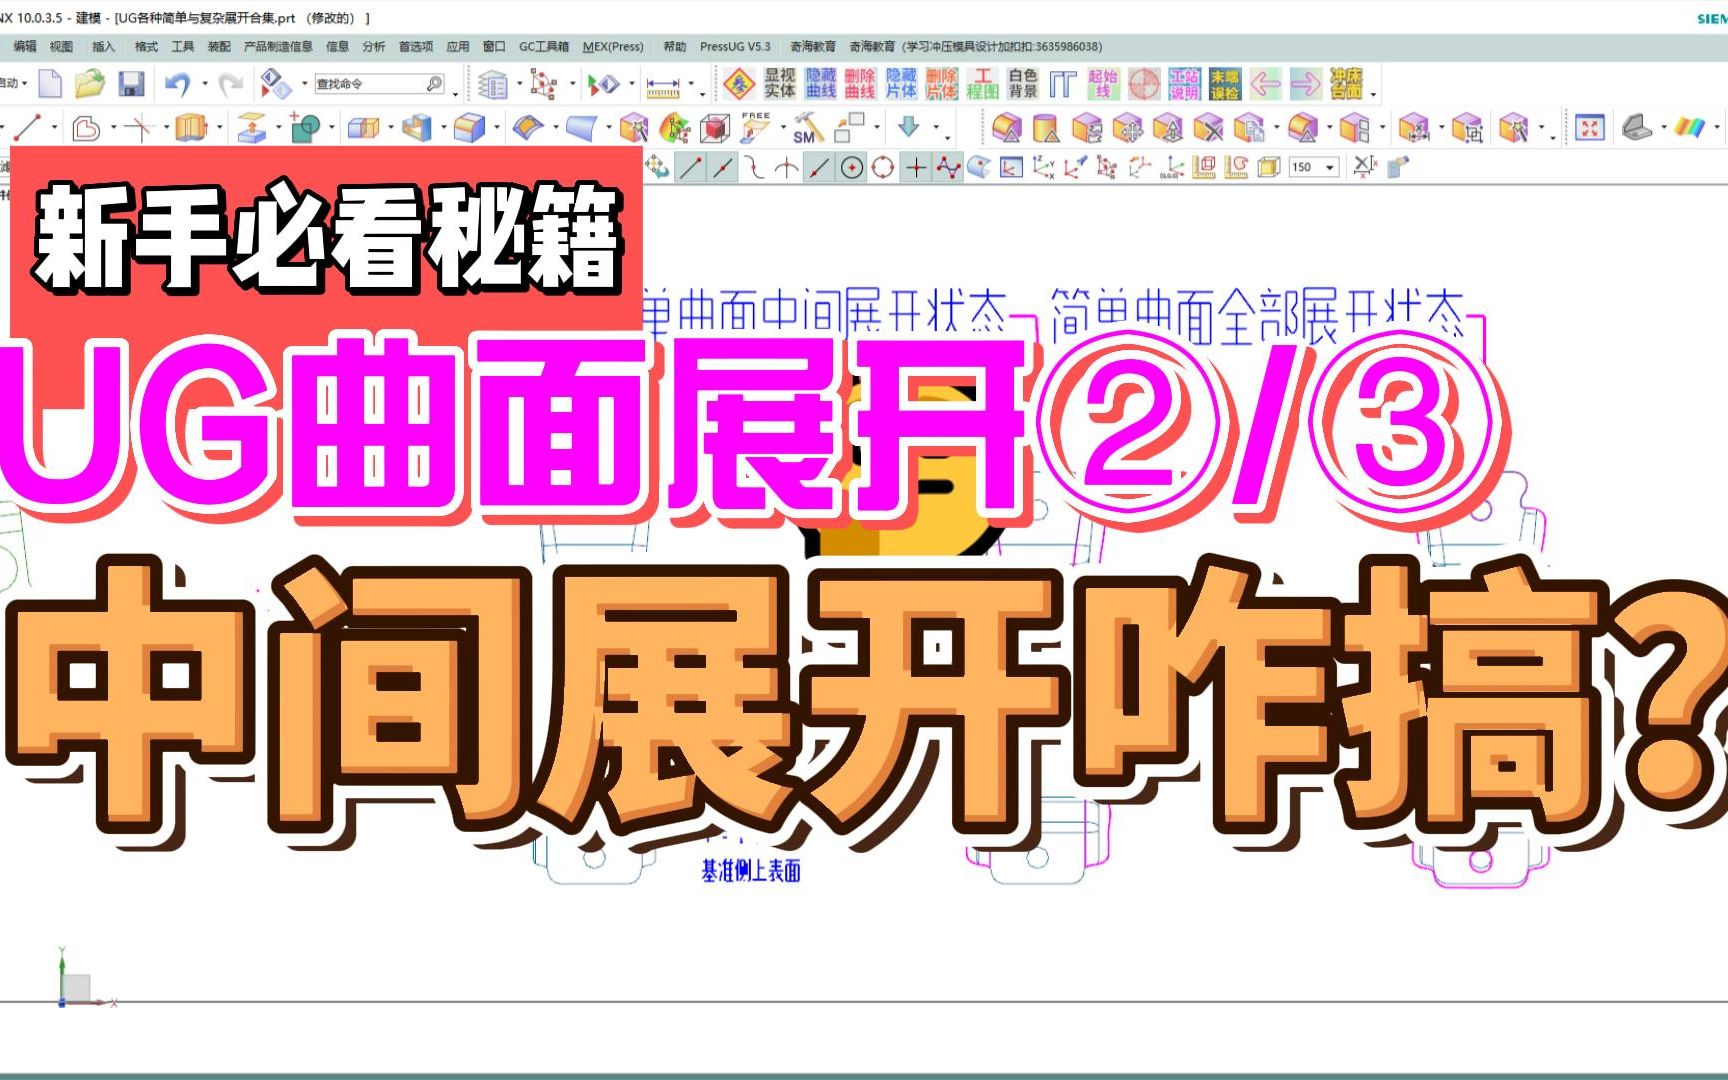The width and height of the screenshot is (1728, 1080).
Task: Click the 白色背景 button
Action: 1022,83
